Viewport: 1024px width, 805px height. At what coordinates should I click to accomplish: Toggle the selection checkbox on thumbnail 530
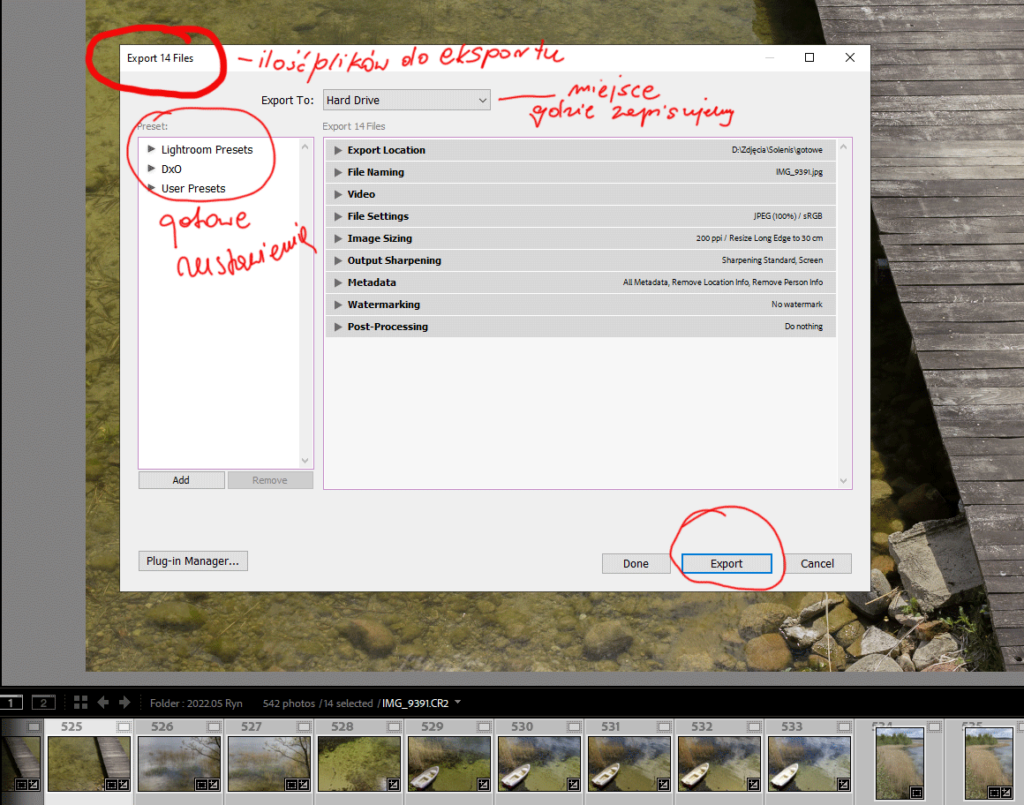572,726
